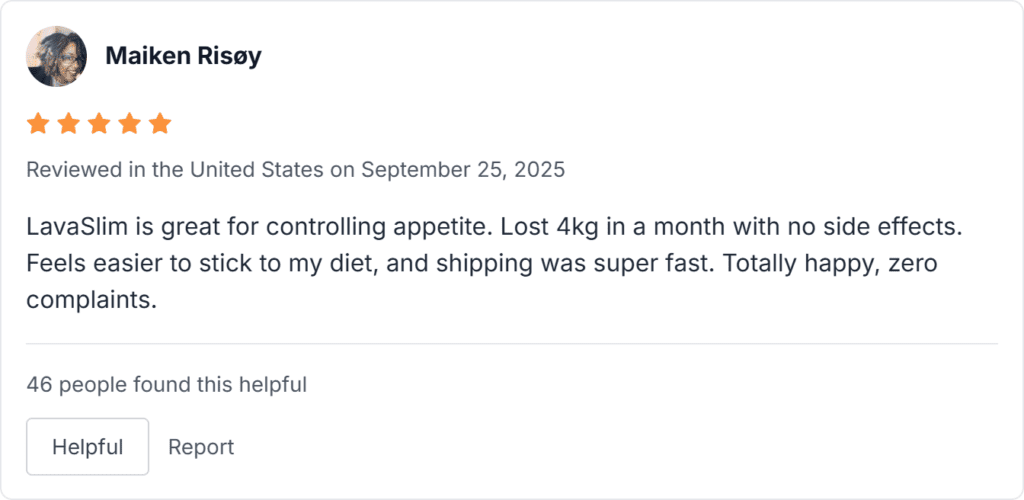Click the third (middle) rating star
1024x500 pixels.
pyautogui.click(x=99, y=124)
